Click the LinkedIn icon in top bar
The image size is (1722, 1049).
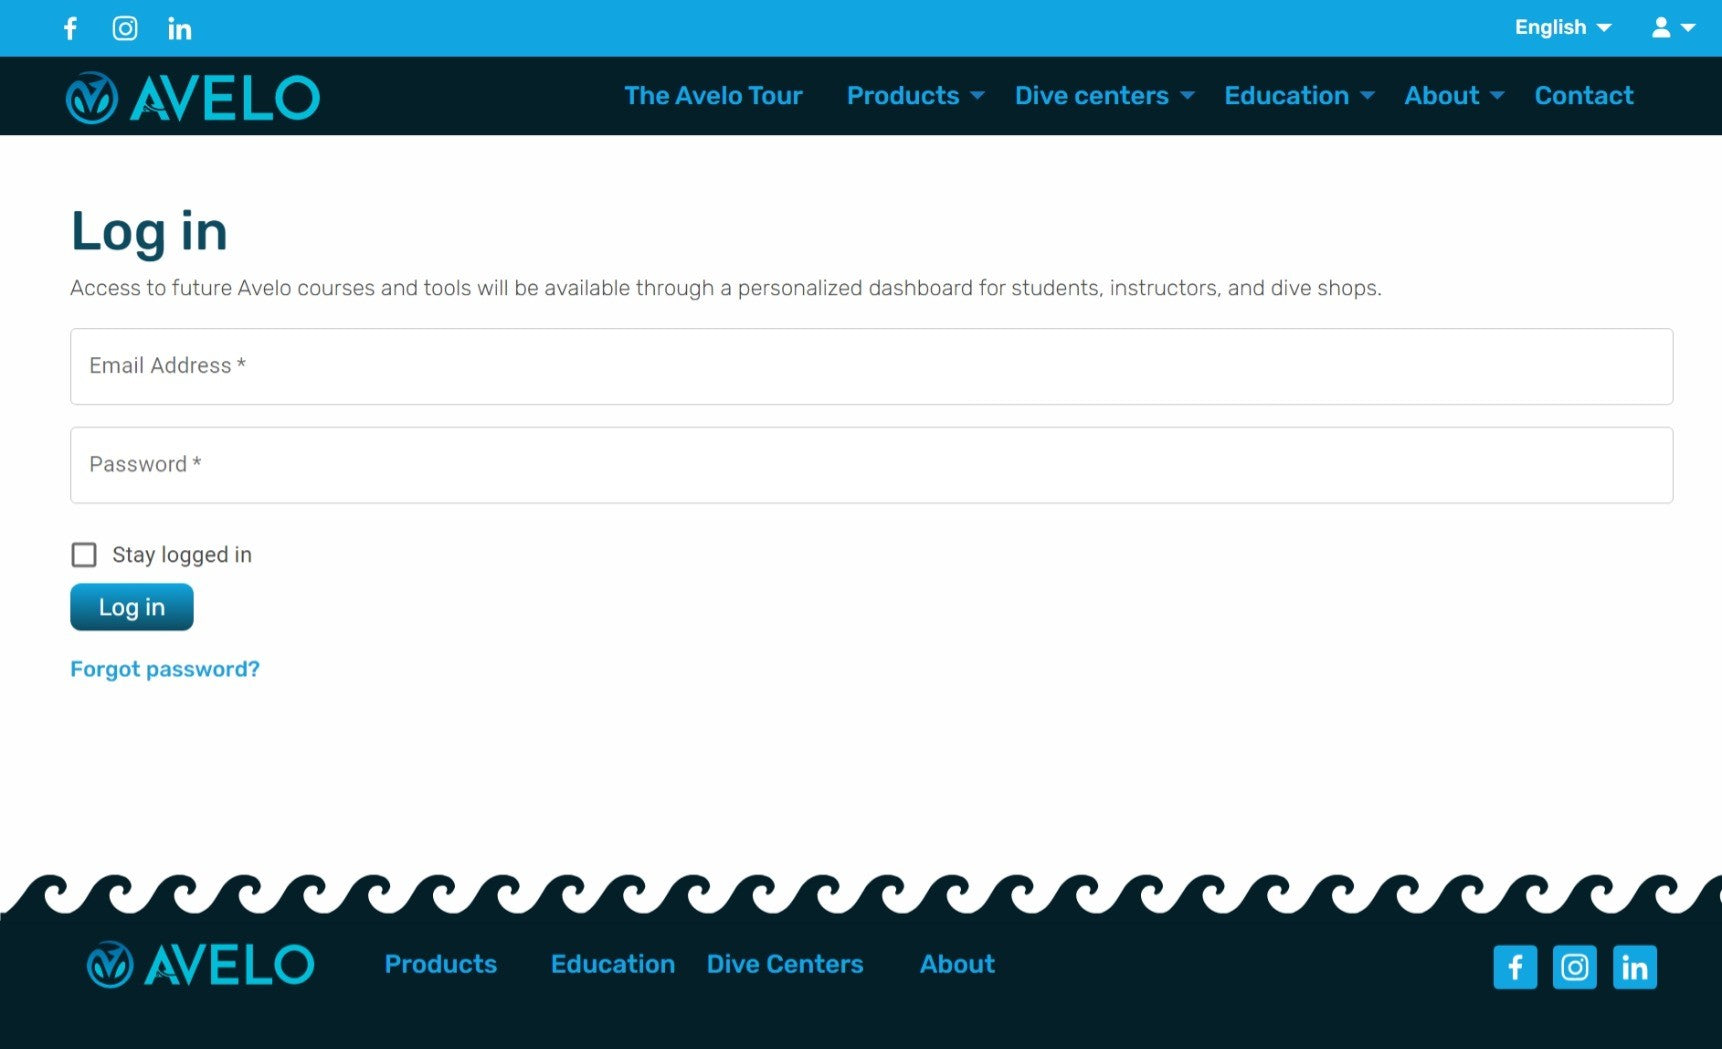pyautogui.click(x=180, y=28)
